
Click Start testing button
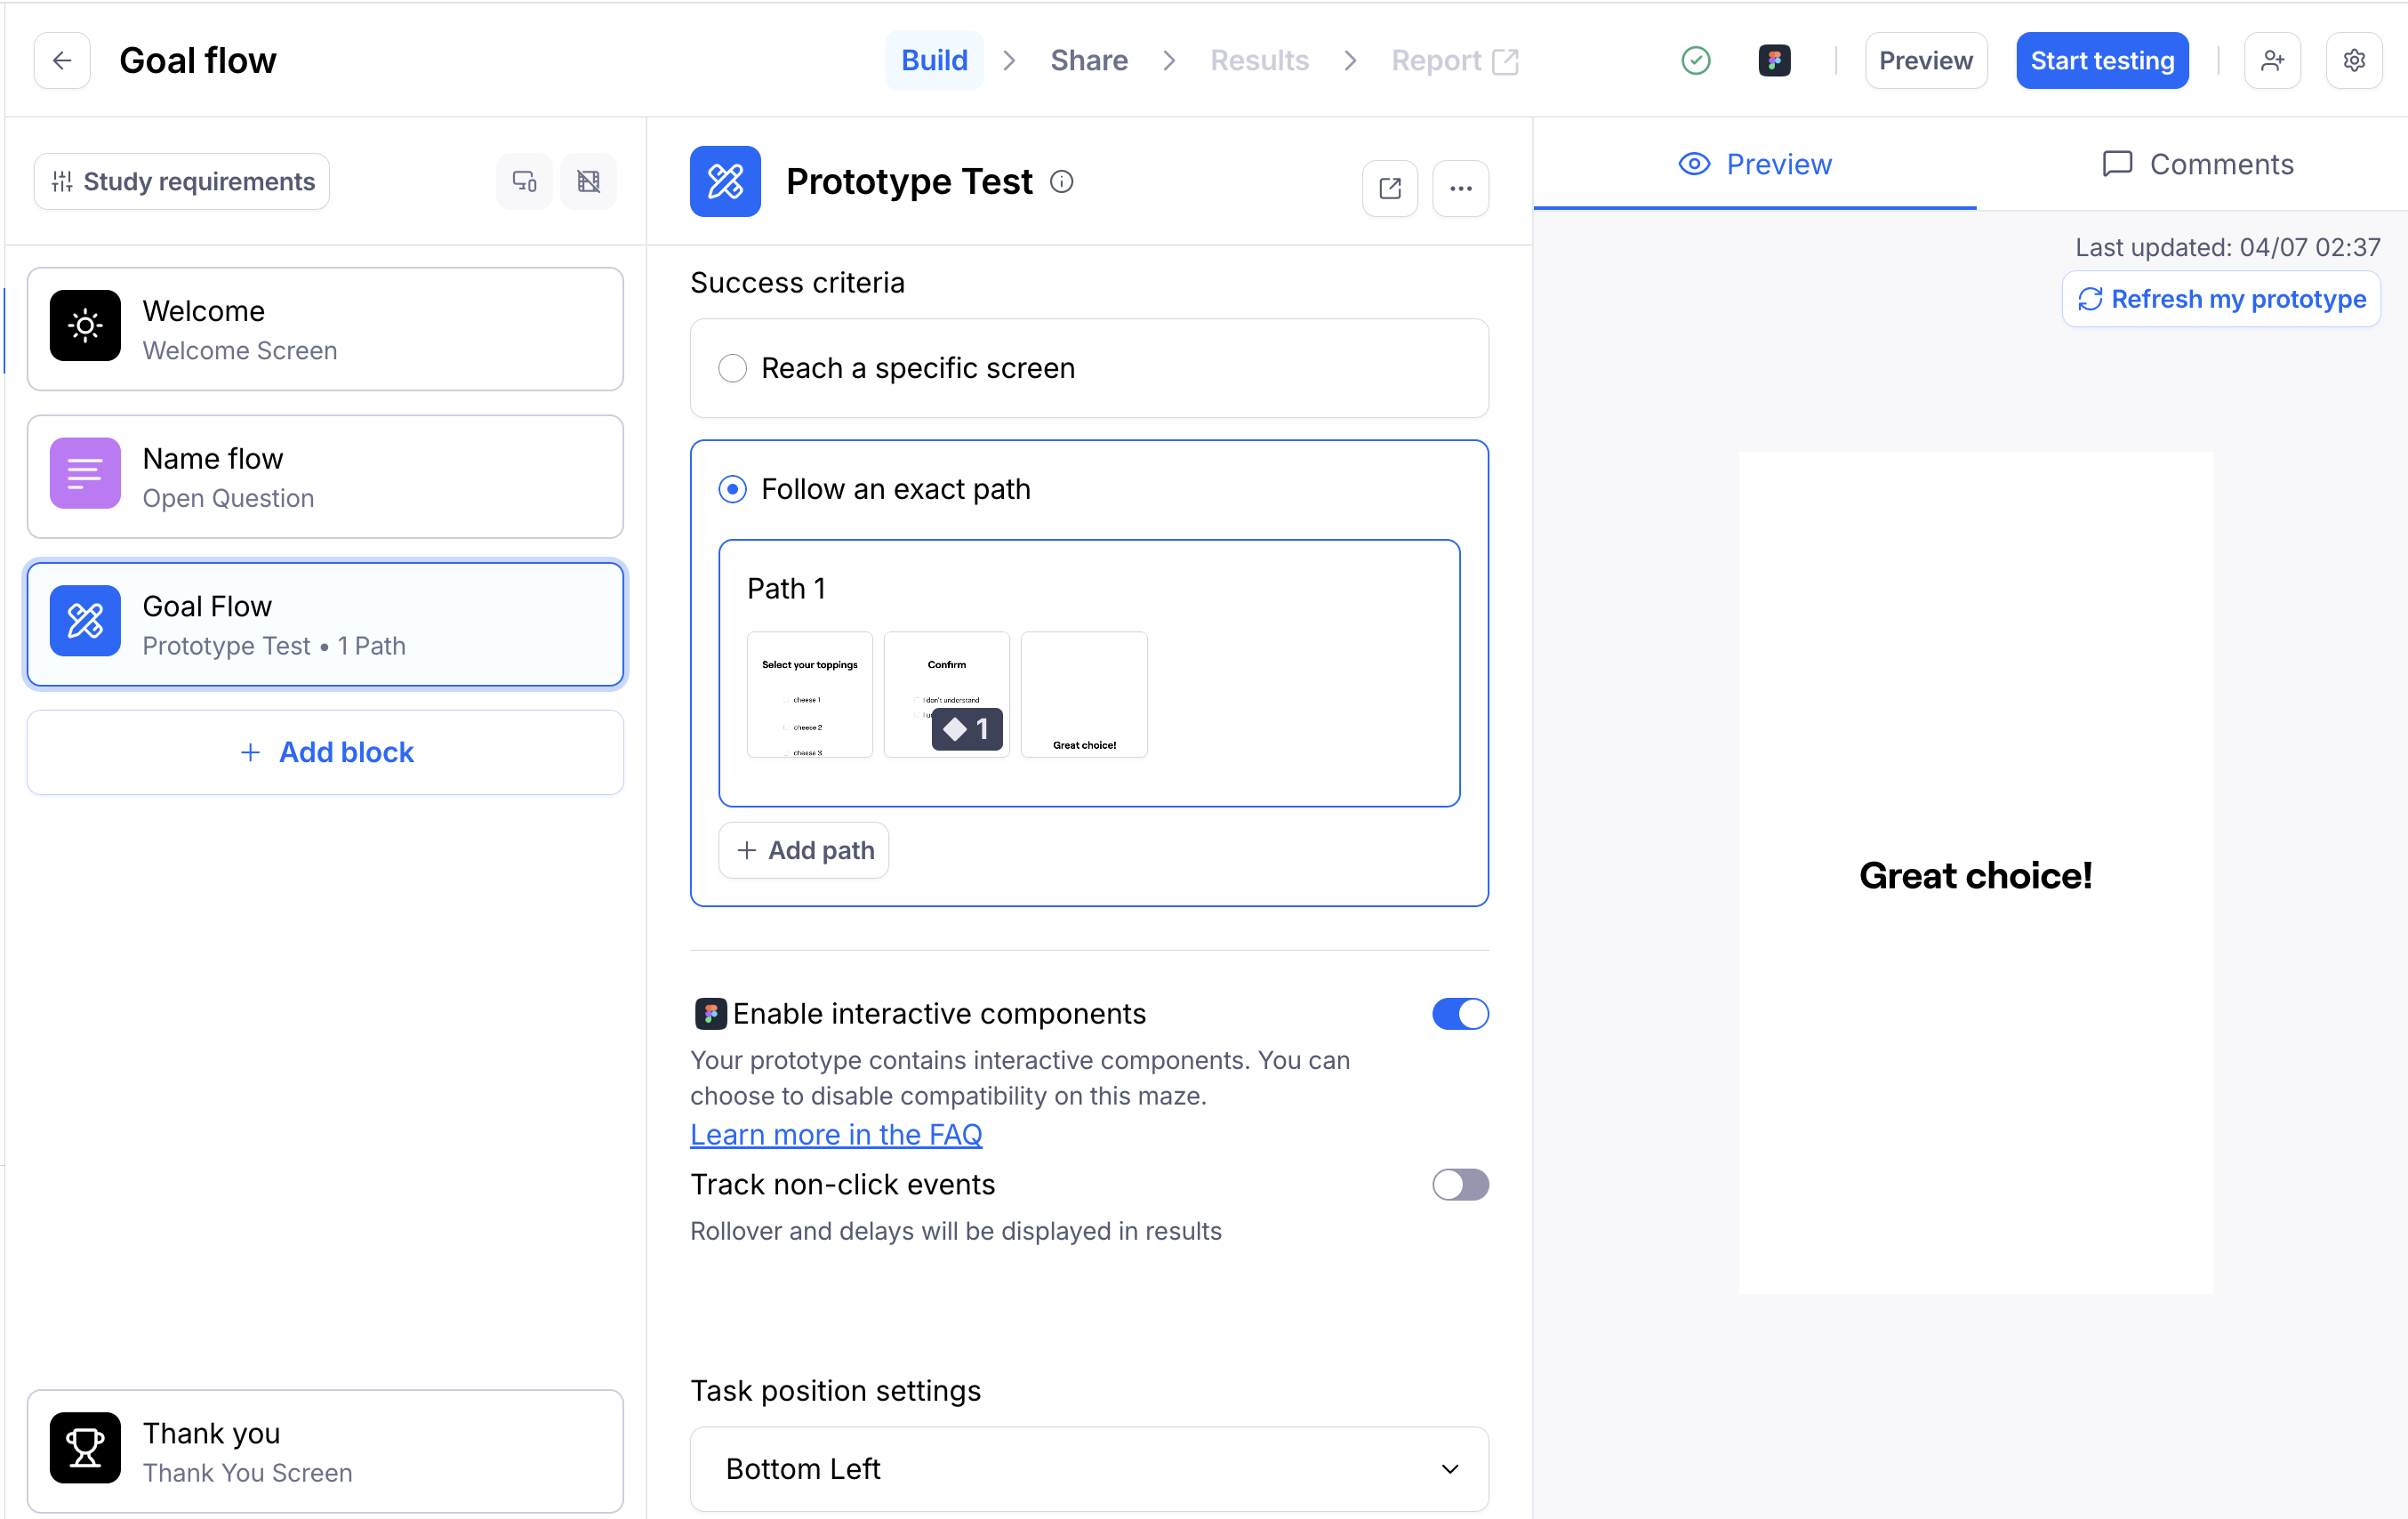2101,60
